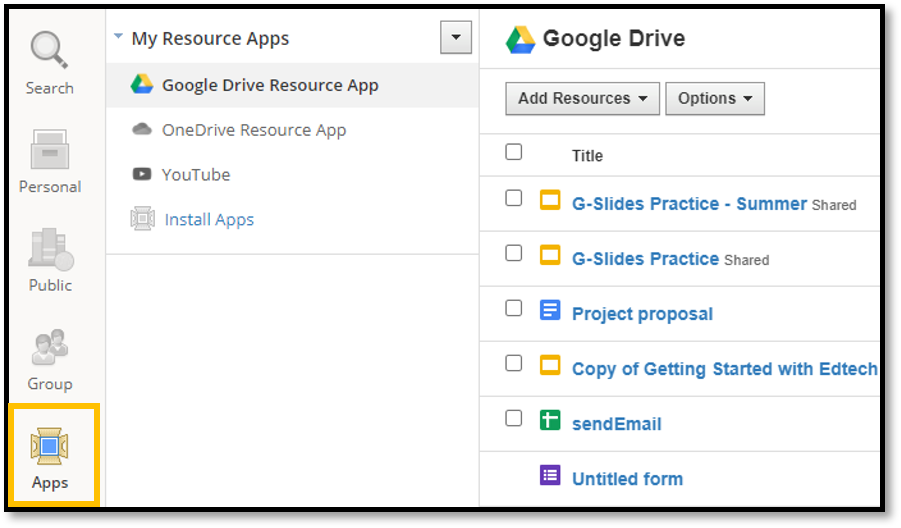Screen dimensions: 901x528
Task: Open the Untitled form link
Action: coord(627,479)
